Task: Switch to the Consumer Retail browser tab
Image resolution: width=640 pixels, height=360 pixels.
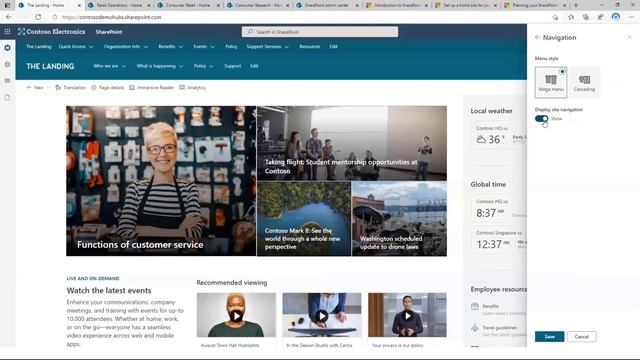Action: coord(189,5)
